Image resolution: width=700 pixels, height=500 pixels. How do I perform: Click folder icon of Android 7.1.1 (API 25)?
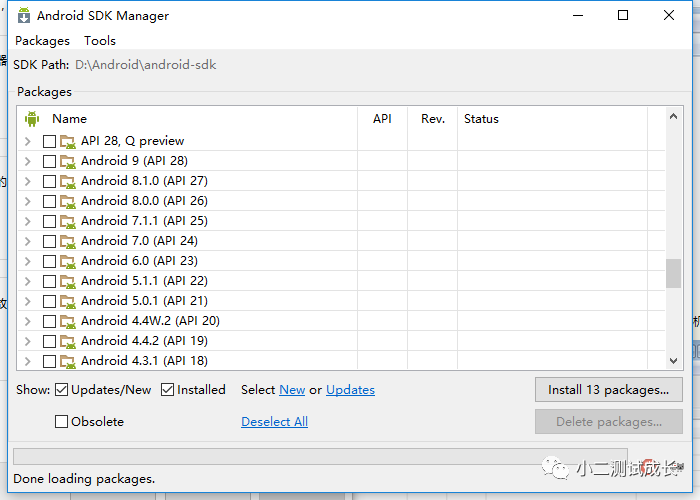click(x=68, y=221)
